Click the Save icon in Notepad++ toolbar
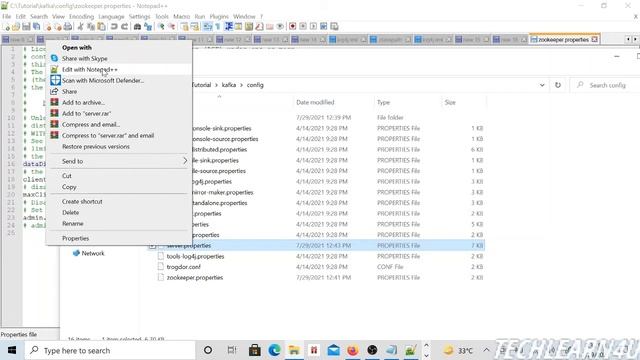This screenshot has height=360, width=640. tap(26, 27)
